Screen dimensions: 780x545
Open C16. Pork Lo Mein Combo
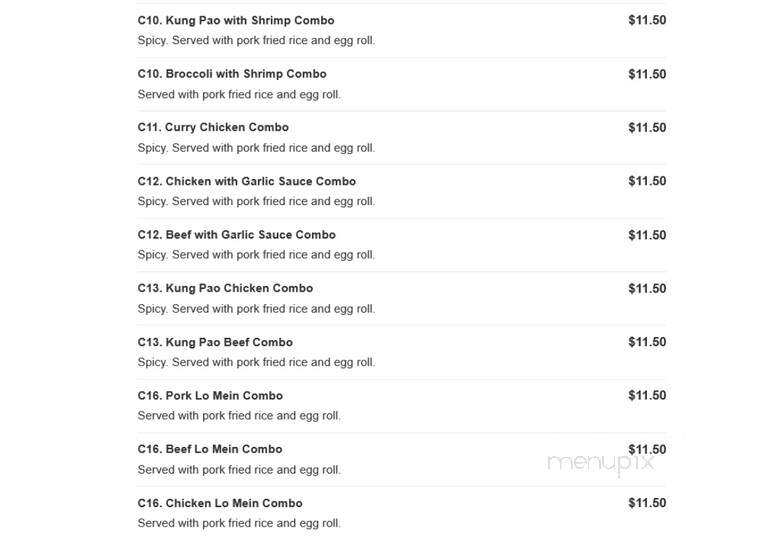210,396
